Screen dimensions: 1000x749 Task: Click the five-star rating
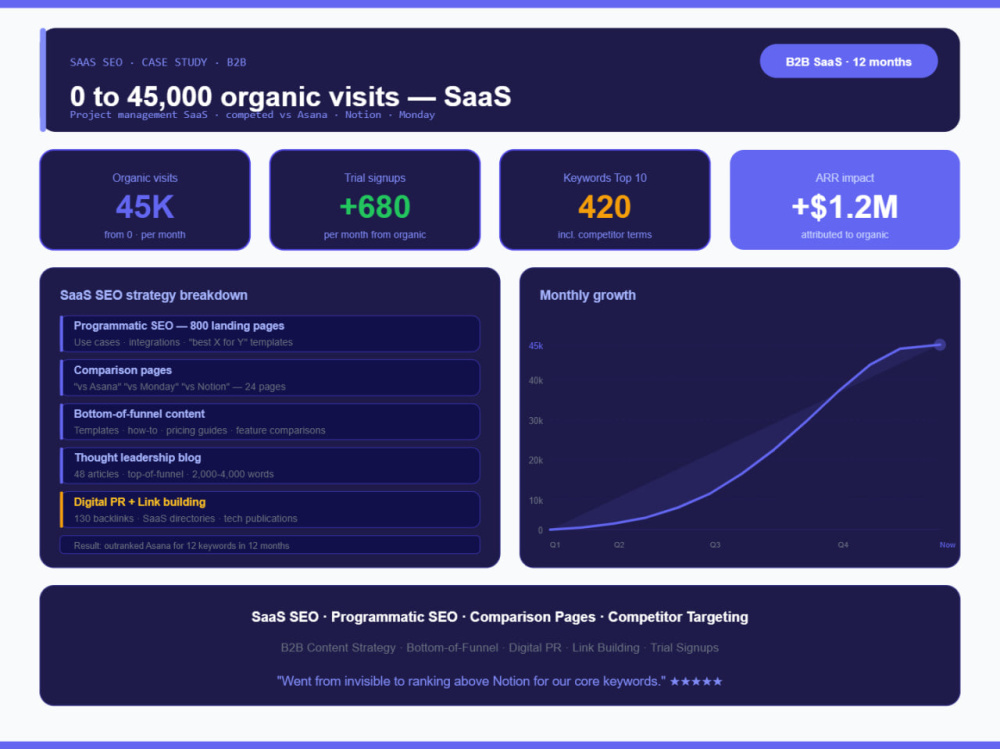pyautogui.click(x=696, y=681)
